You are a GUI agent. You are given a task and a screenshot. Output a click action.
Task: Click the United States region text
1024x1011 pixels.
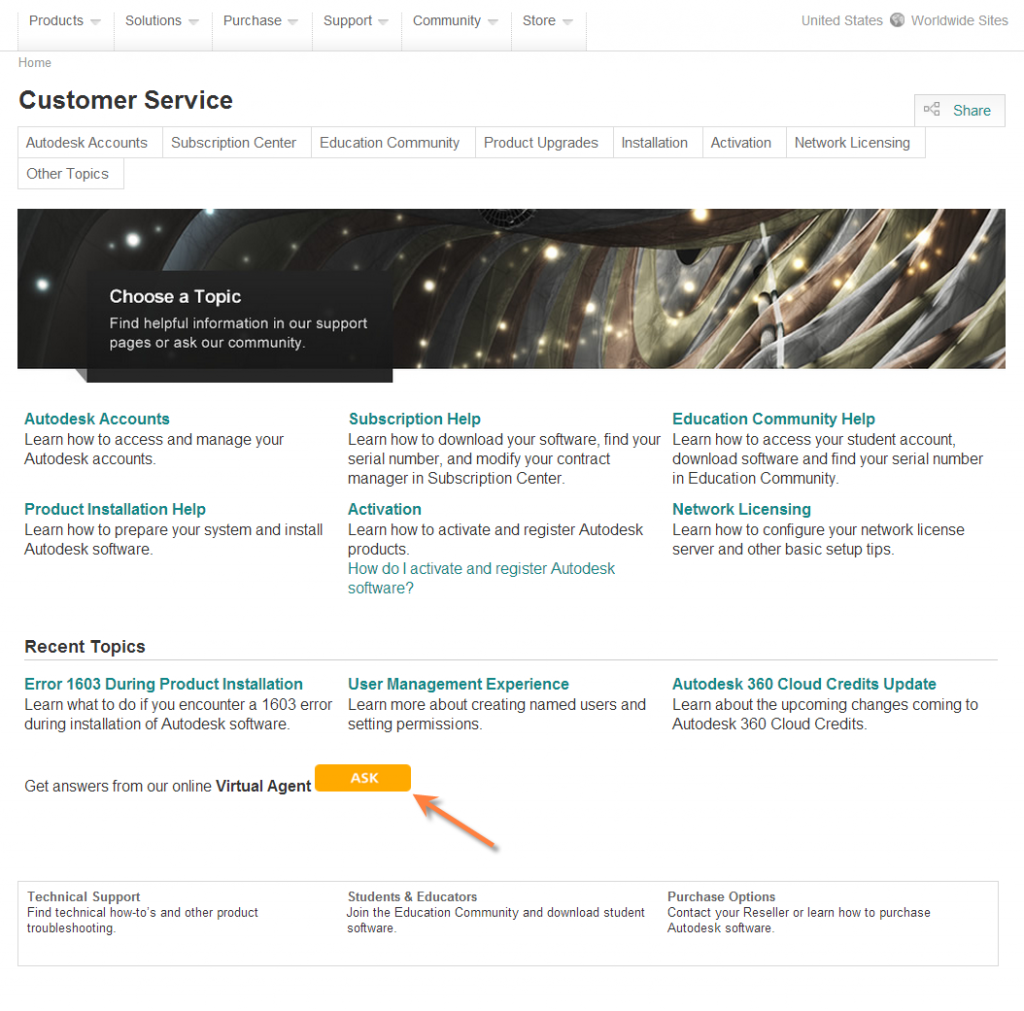[x=842, y=20]
